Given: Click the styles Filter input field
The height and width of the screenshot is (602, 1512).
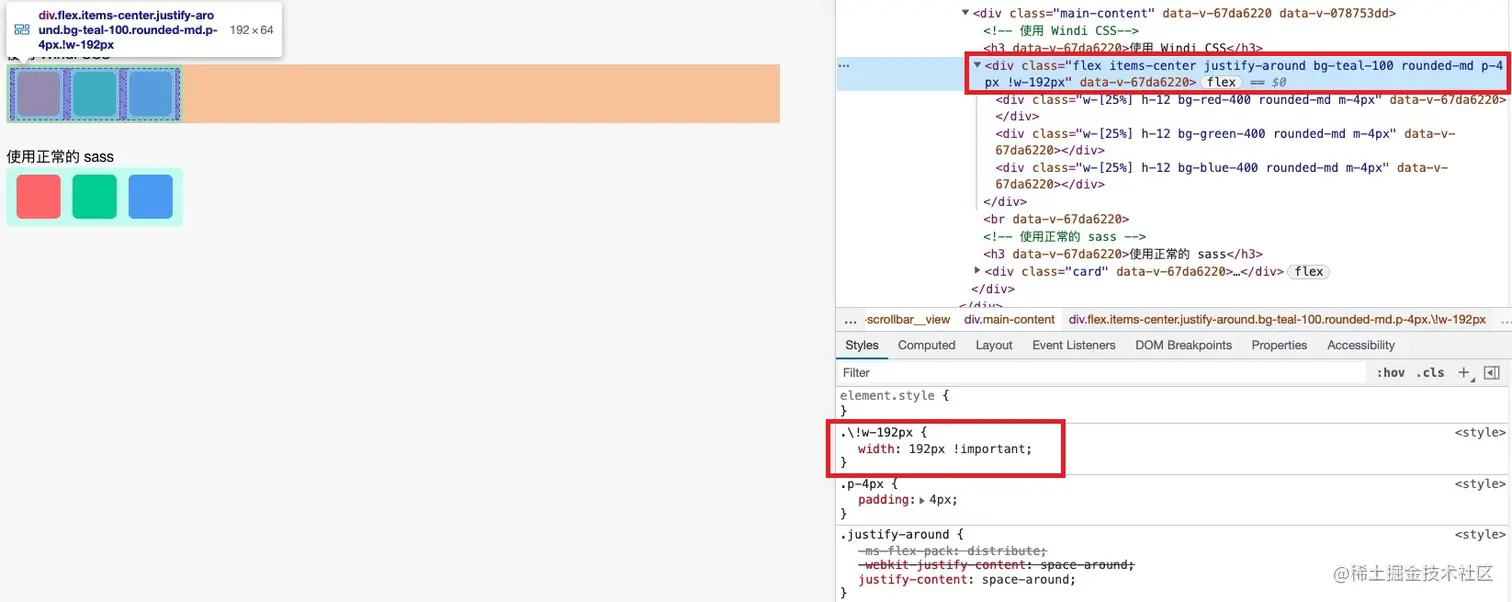Looking at the screenshot, I should [x=1000, y=372].
